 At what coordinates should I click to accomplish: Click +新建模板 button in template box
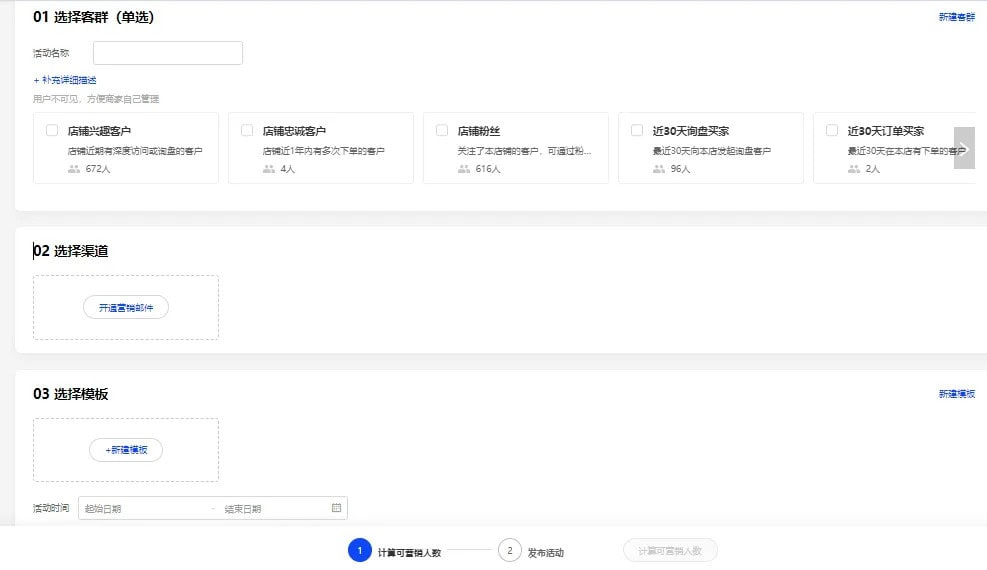coord(126,450)
